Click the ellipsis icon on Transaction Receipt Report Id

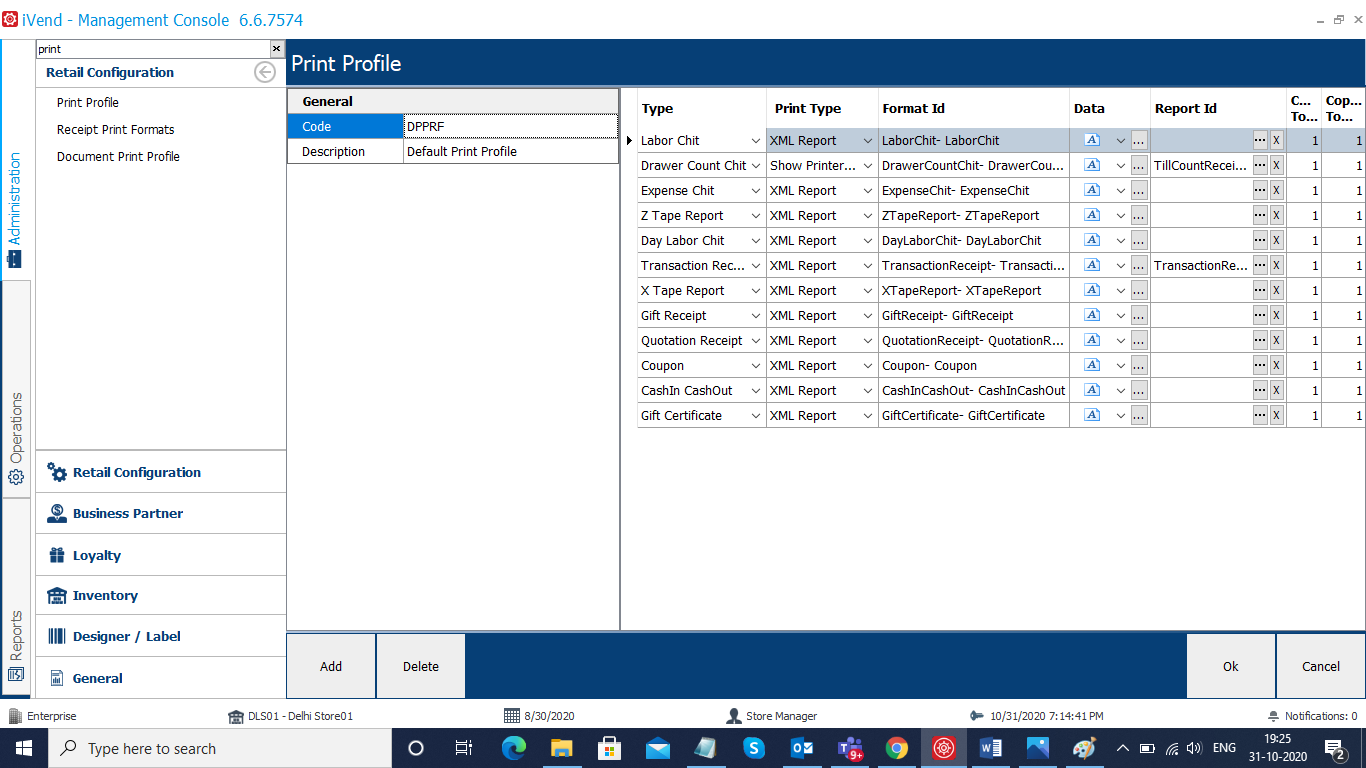coord(1259,265)
